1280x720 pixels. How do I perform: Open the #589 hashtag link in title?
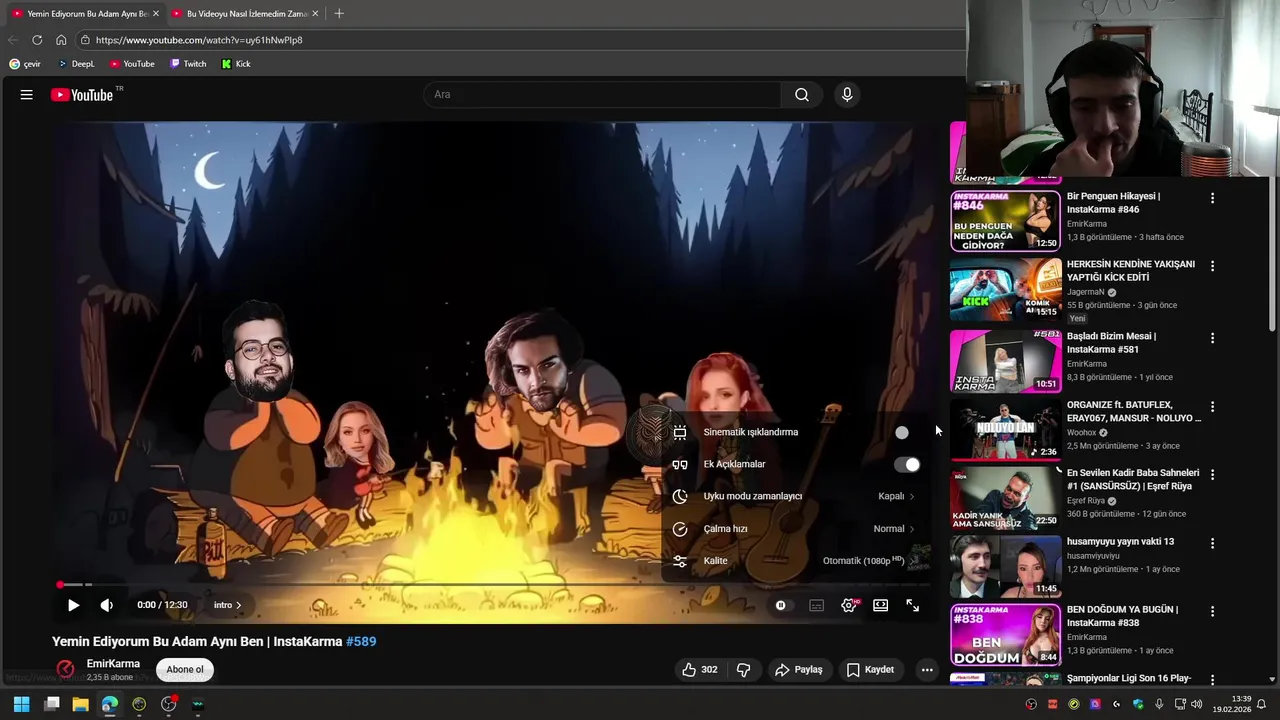(361, 641)
